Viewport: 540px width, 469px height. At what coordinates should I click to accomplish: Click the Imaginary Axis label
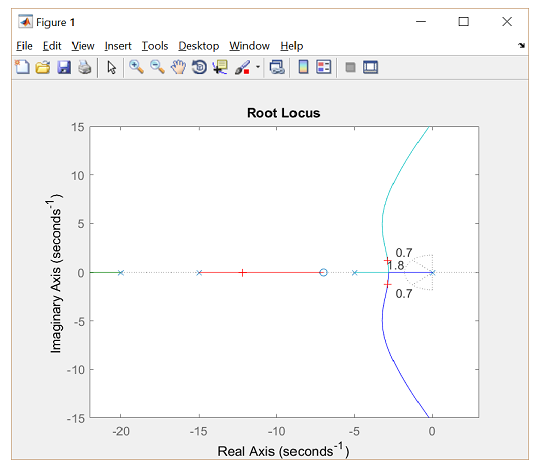[x=55, y=273]
